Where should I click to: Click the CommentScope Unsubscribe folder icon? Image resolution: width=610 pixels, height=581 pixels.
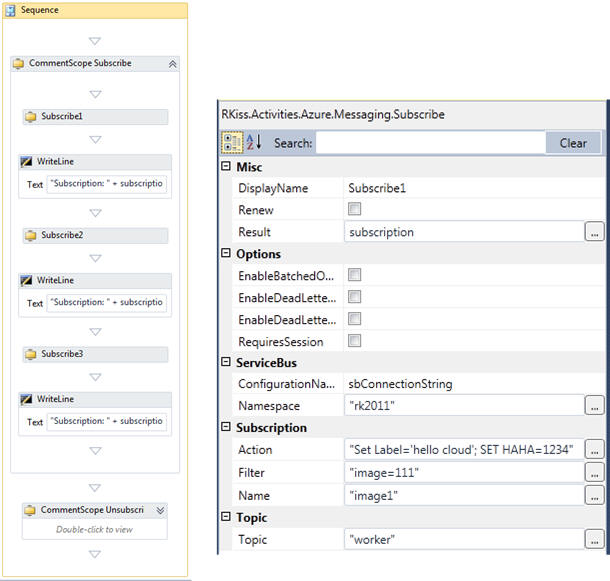(x=30, y=510)
